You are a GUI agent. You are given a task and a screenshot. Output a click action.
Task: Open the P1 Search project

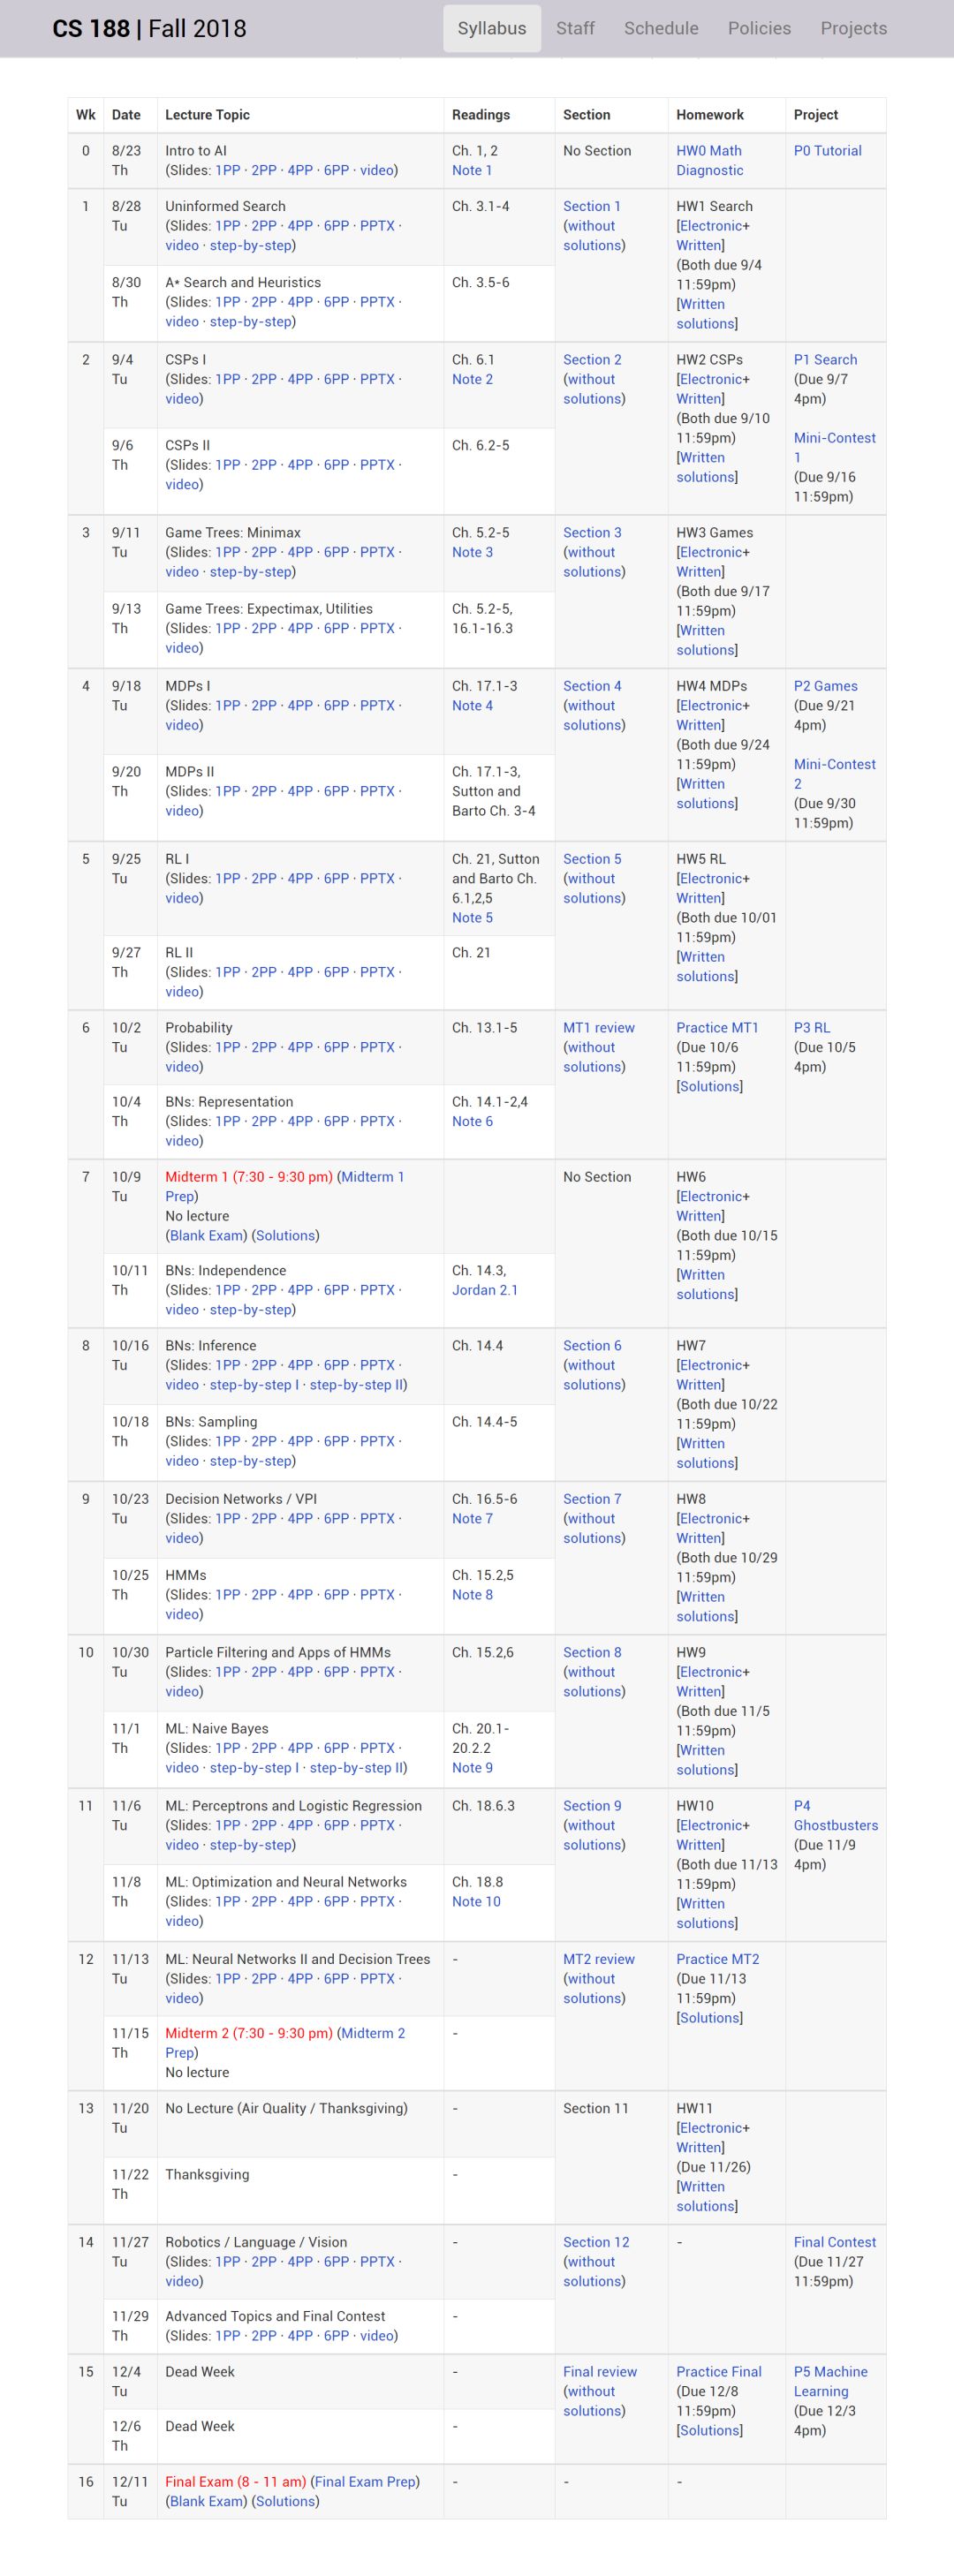click(825, 360)
